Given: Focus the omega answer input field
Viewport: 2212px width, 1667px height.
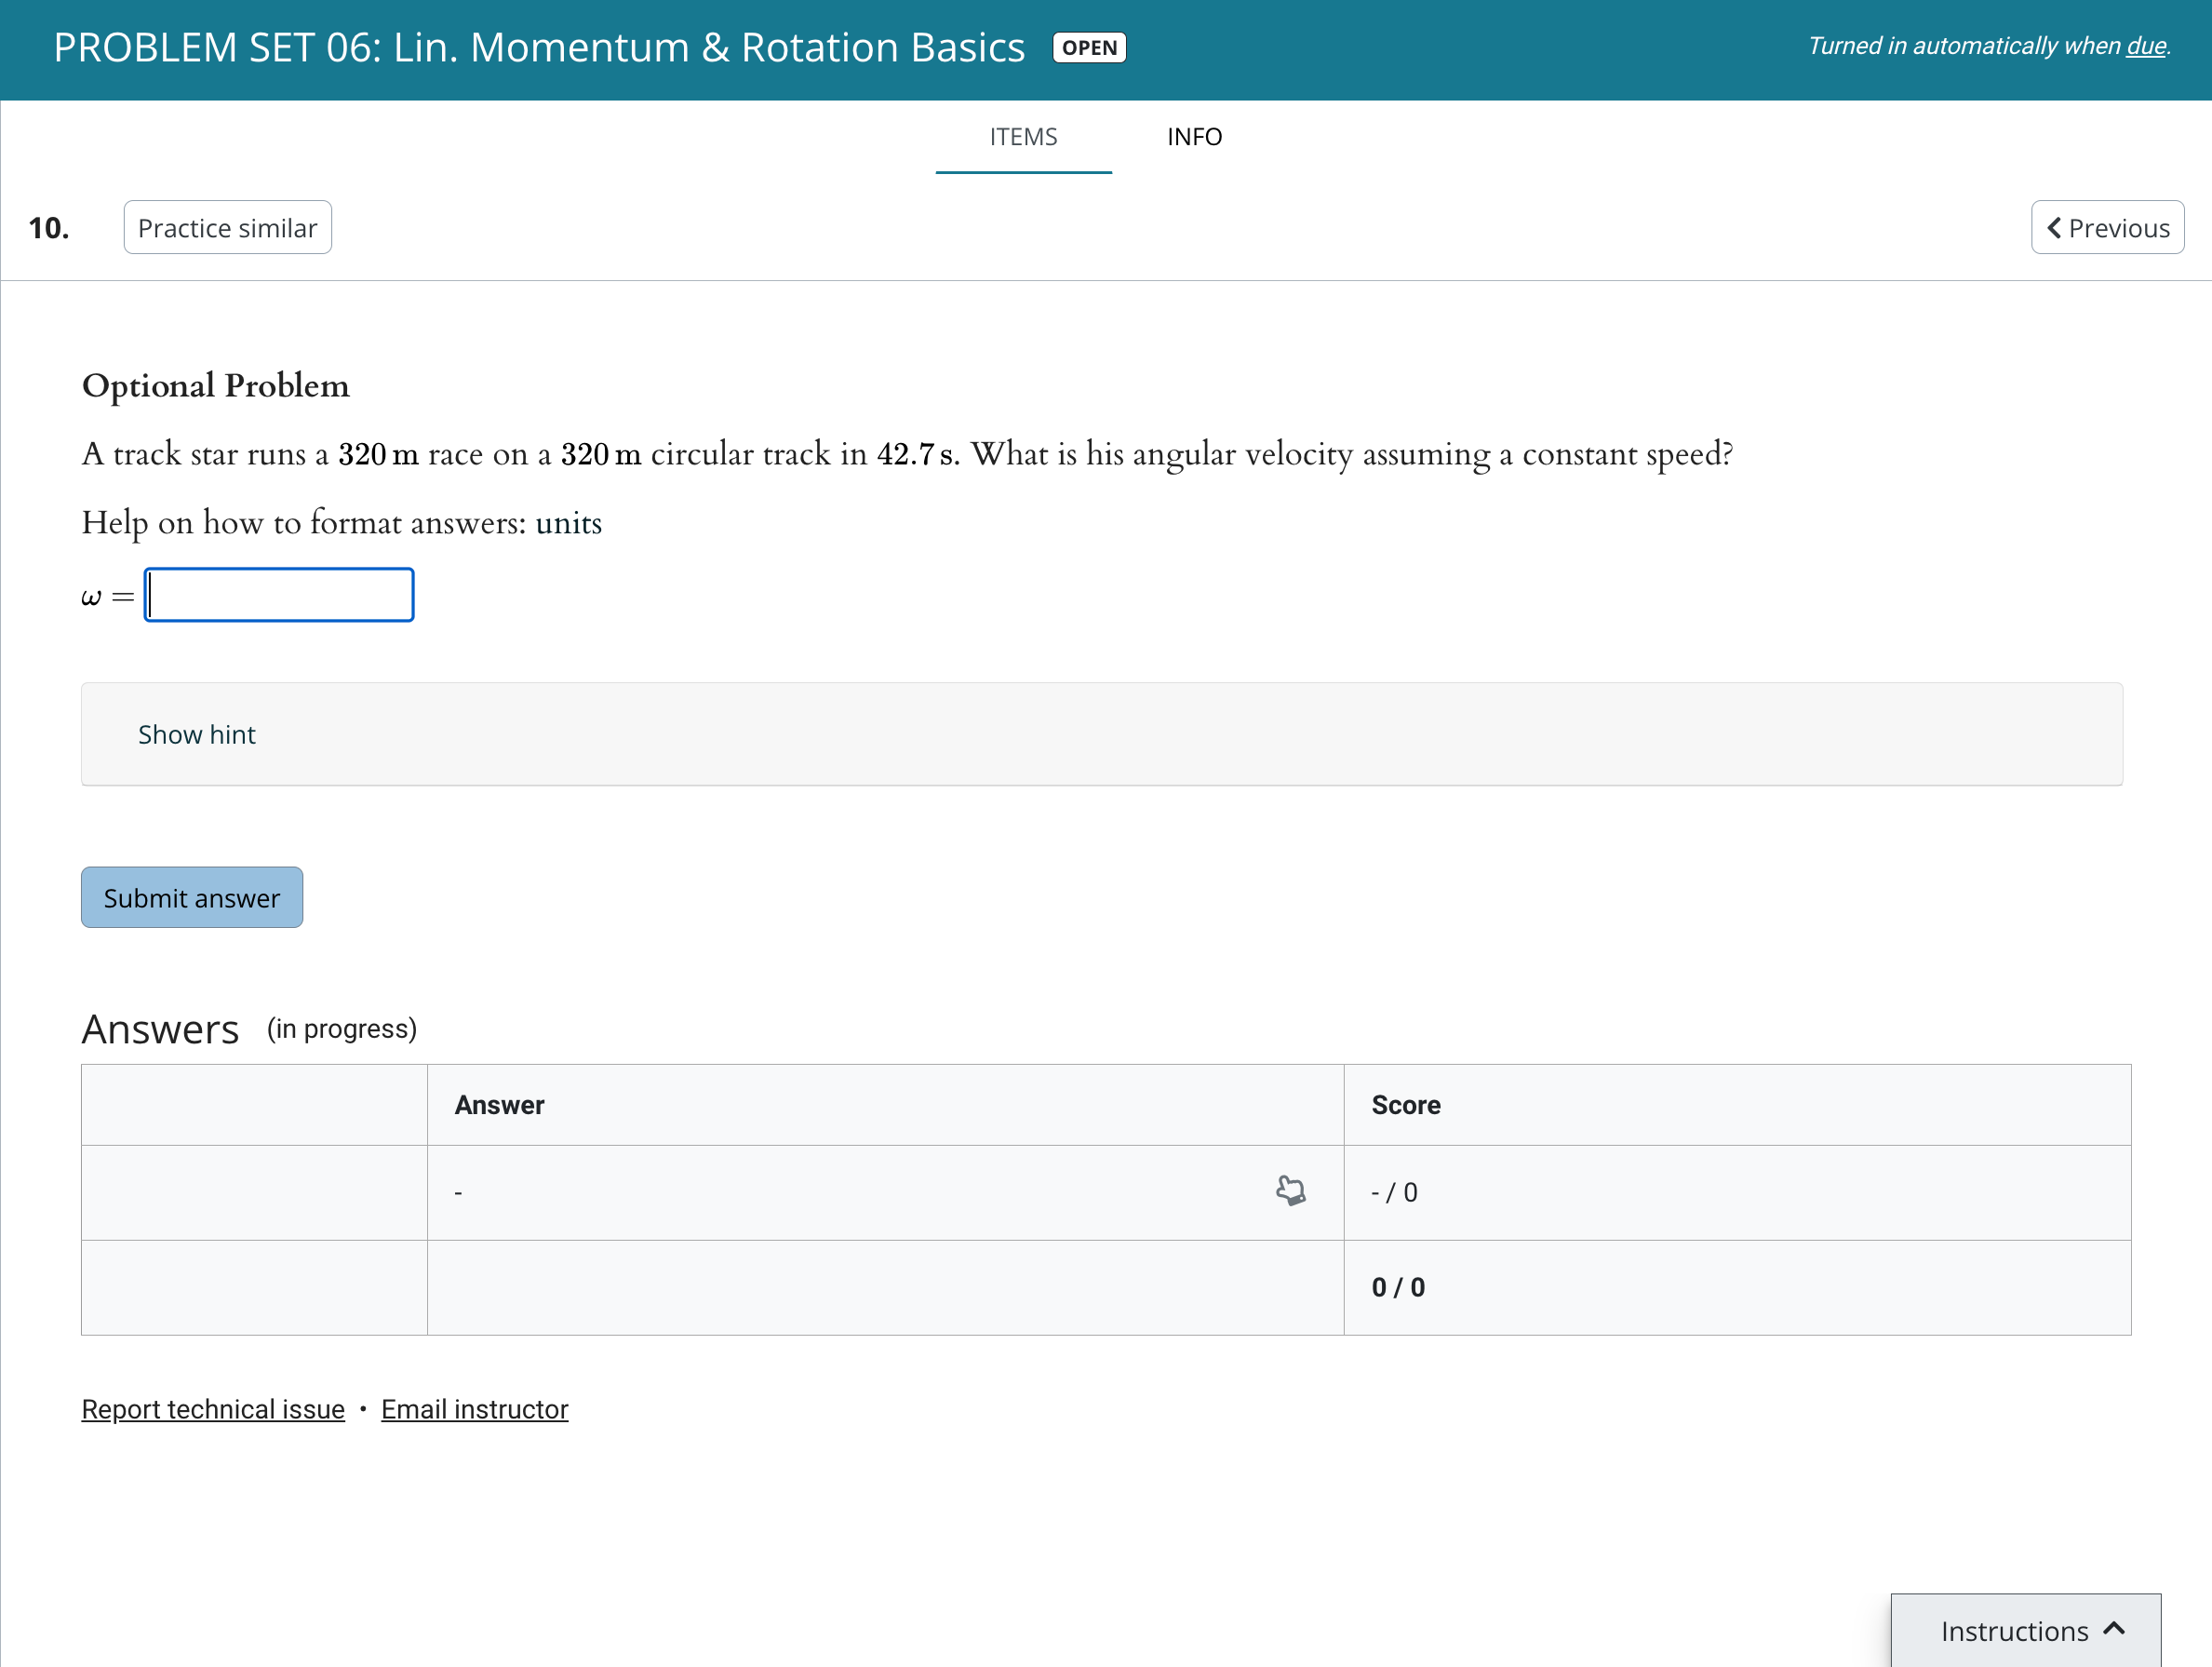Looking at the screenshot, I should 279,596.
